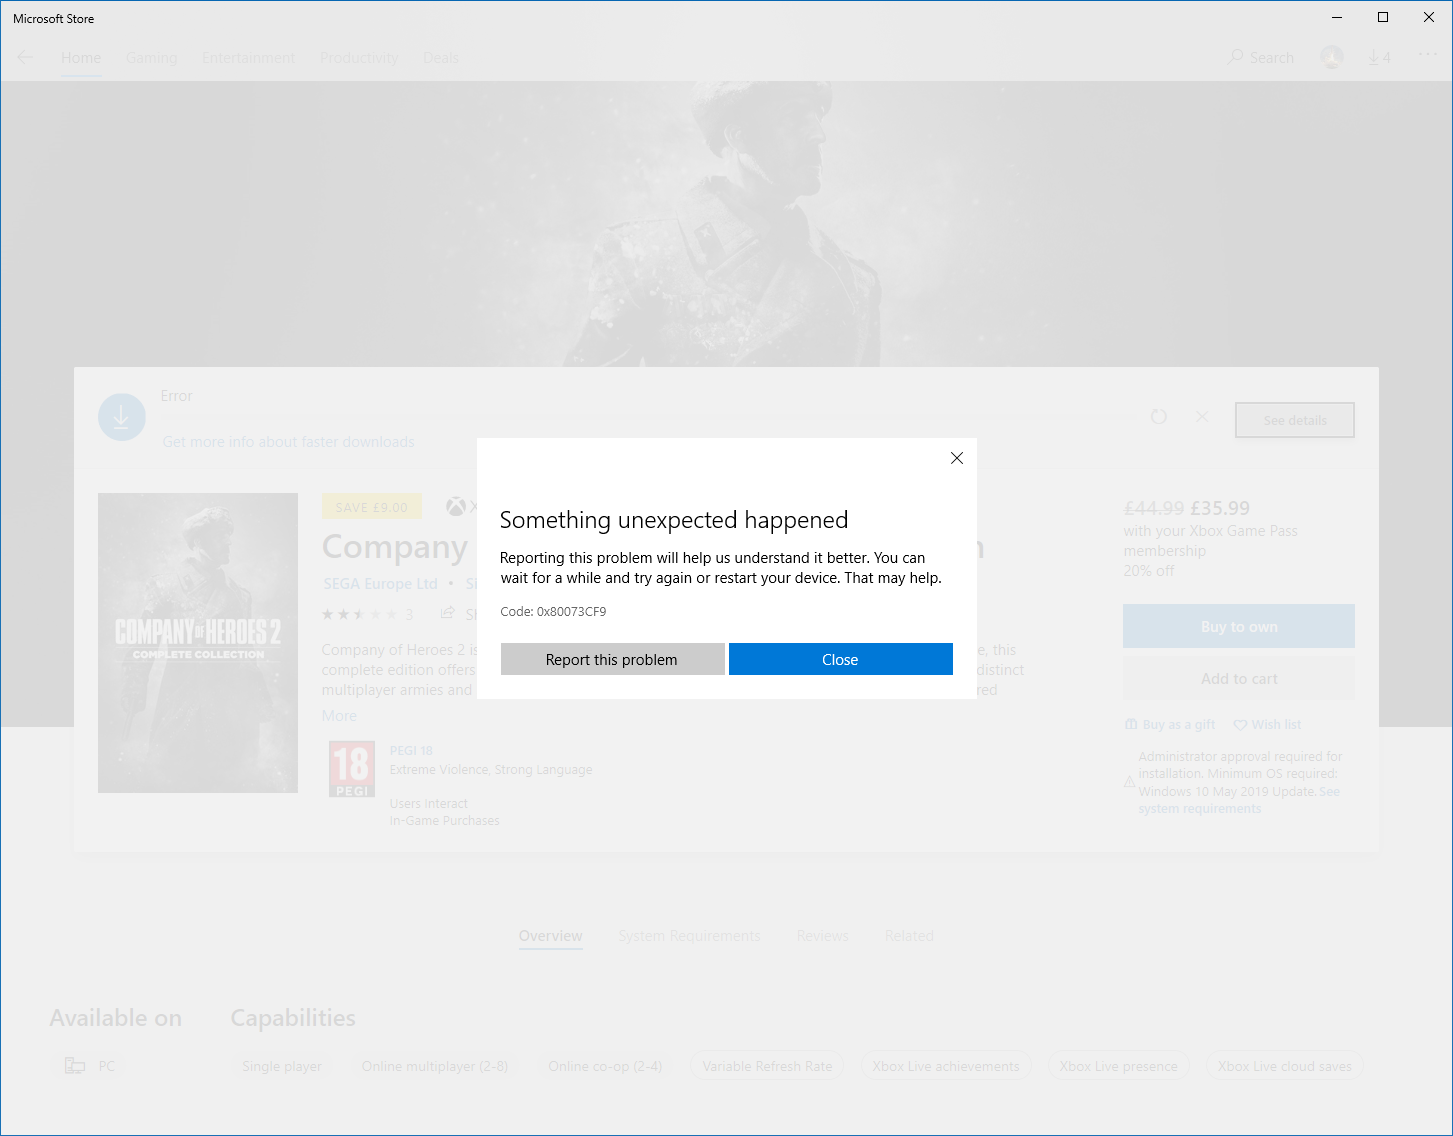
Task: Visit the SEGA Europe Ltd publisher page
Action: pyautogui.click(x=380, y=583)
